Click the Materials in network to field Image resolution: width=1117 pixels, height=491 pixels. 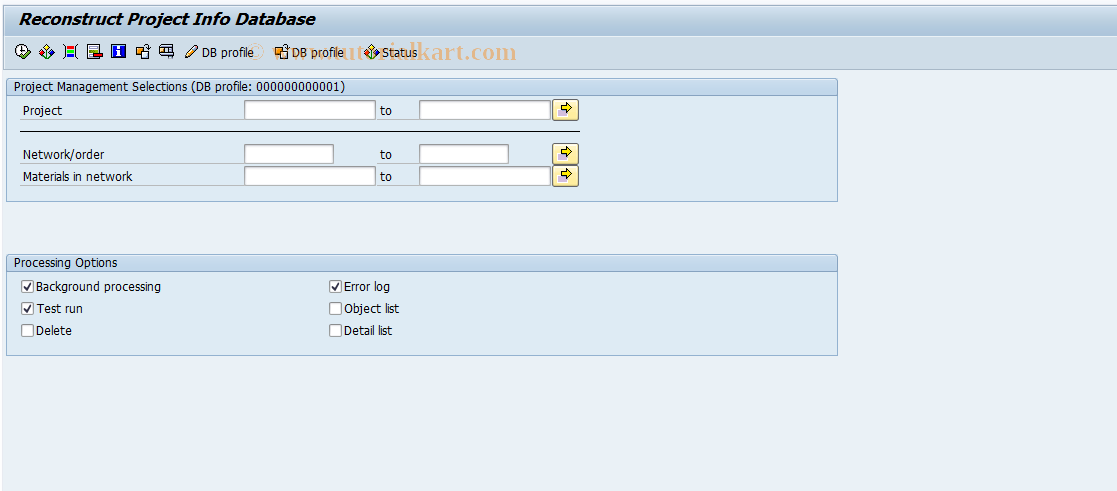click(x=485, y=176)
